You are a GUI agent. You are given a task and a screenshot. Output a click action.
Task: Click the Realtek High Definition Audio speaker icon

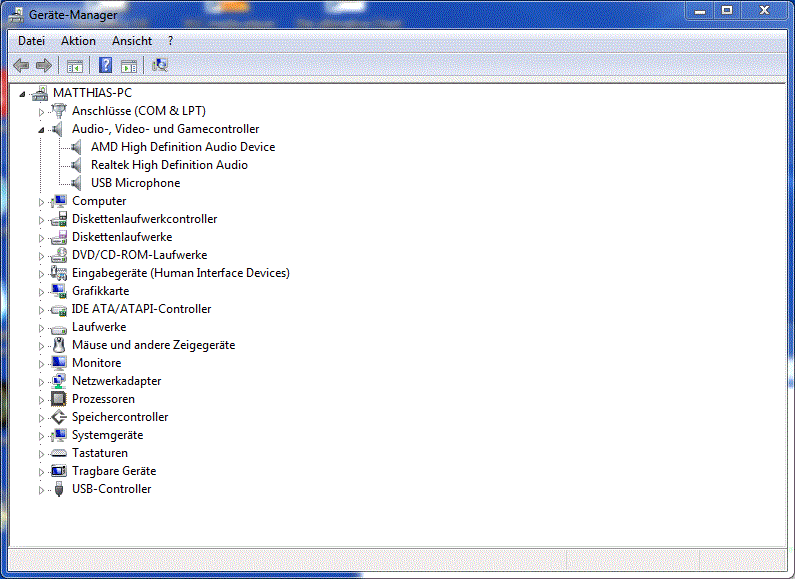(x=76, y=165)
